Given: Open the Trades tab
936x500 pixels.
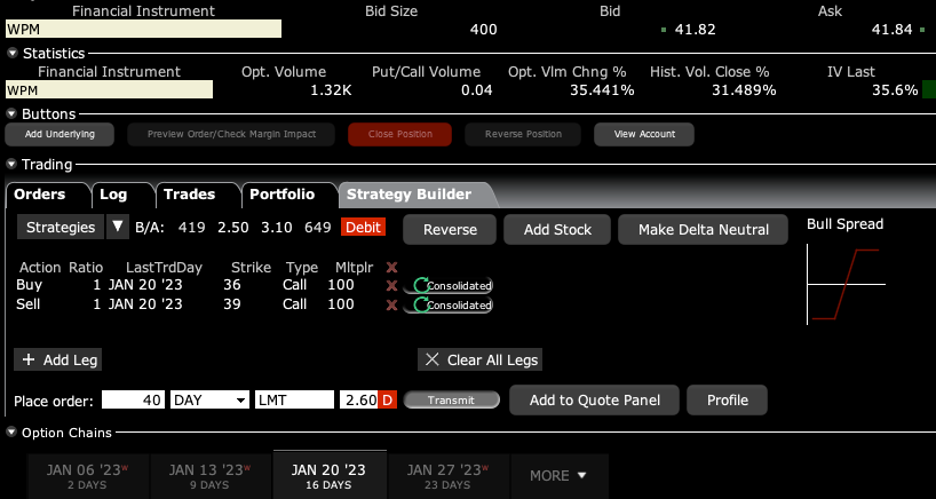Looking at the screenshot, I should coord(189,194).
